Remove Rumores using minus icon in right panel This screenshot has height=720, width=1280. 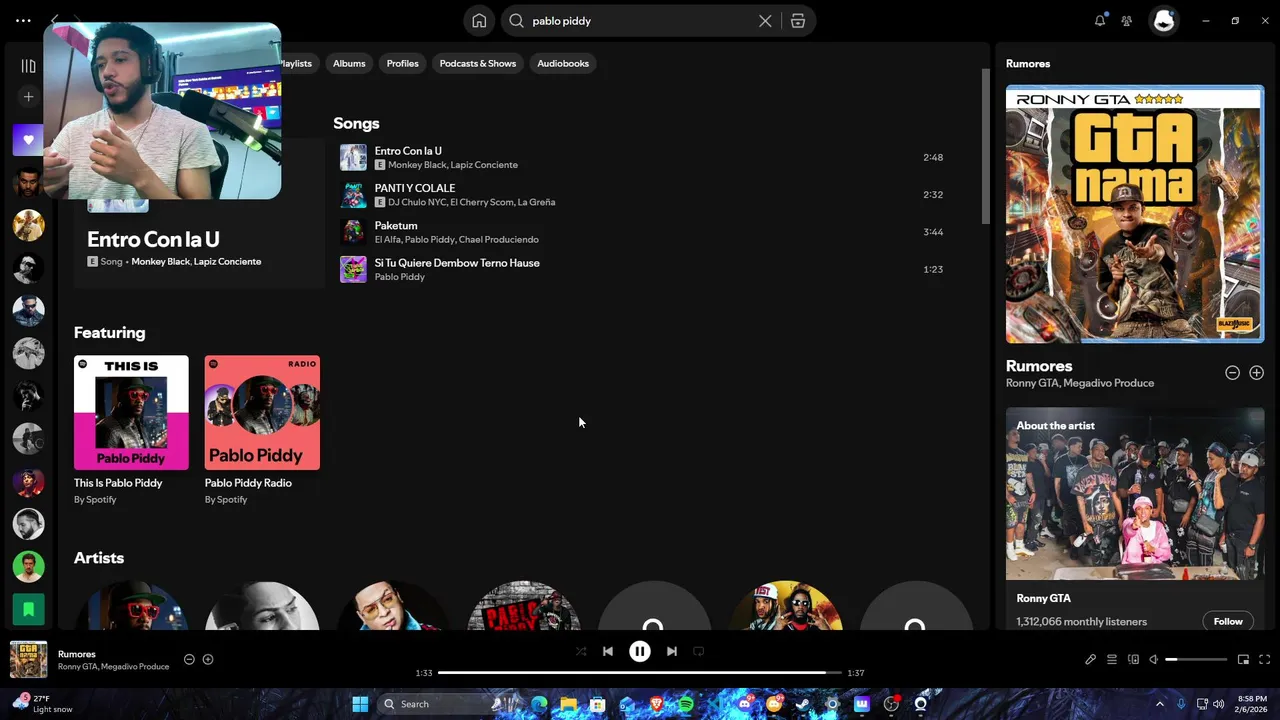[x=1232, y=372]
